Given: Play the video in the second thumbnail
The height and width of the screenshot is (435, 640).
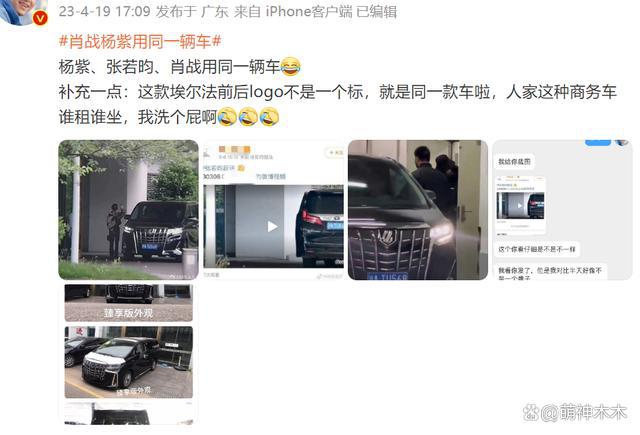Looking at the screenshot, I should coord(272,226).
